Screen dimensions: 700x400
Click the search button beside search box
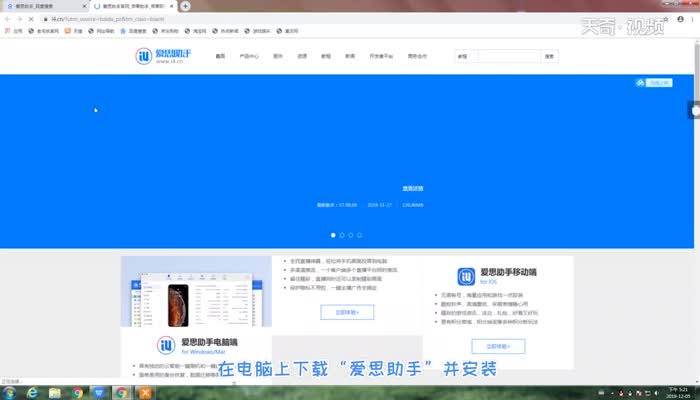(550, 56)
